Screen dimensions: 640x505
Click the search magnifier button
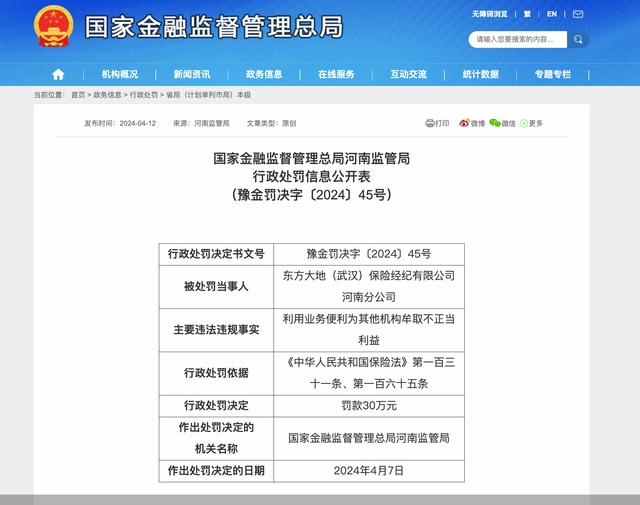click(578, 40)
